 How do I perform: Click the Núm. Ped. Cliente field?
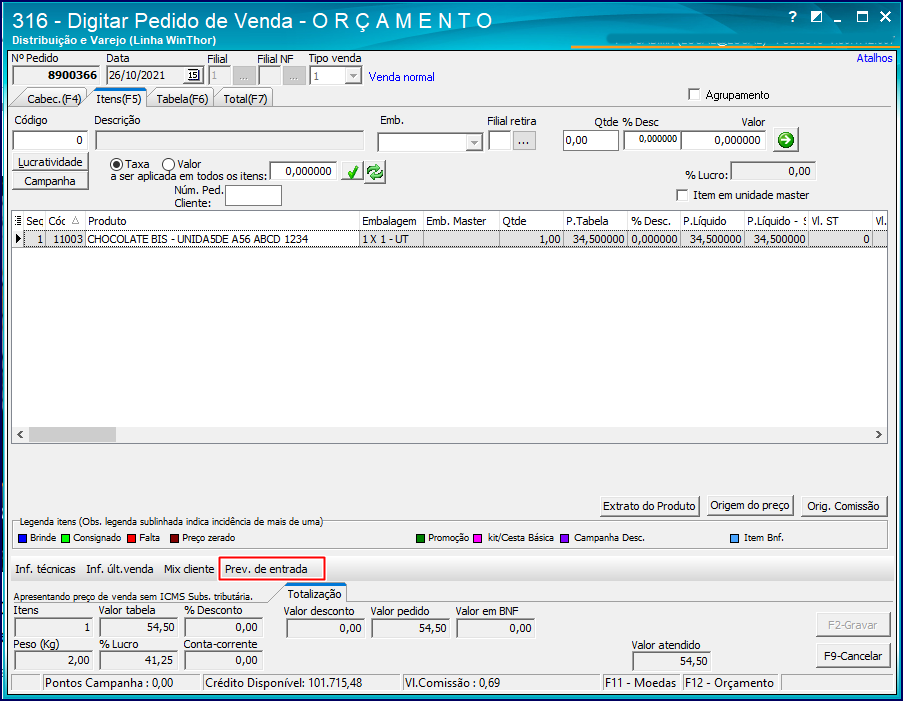pyautogui.click(x=253, y=195)
